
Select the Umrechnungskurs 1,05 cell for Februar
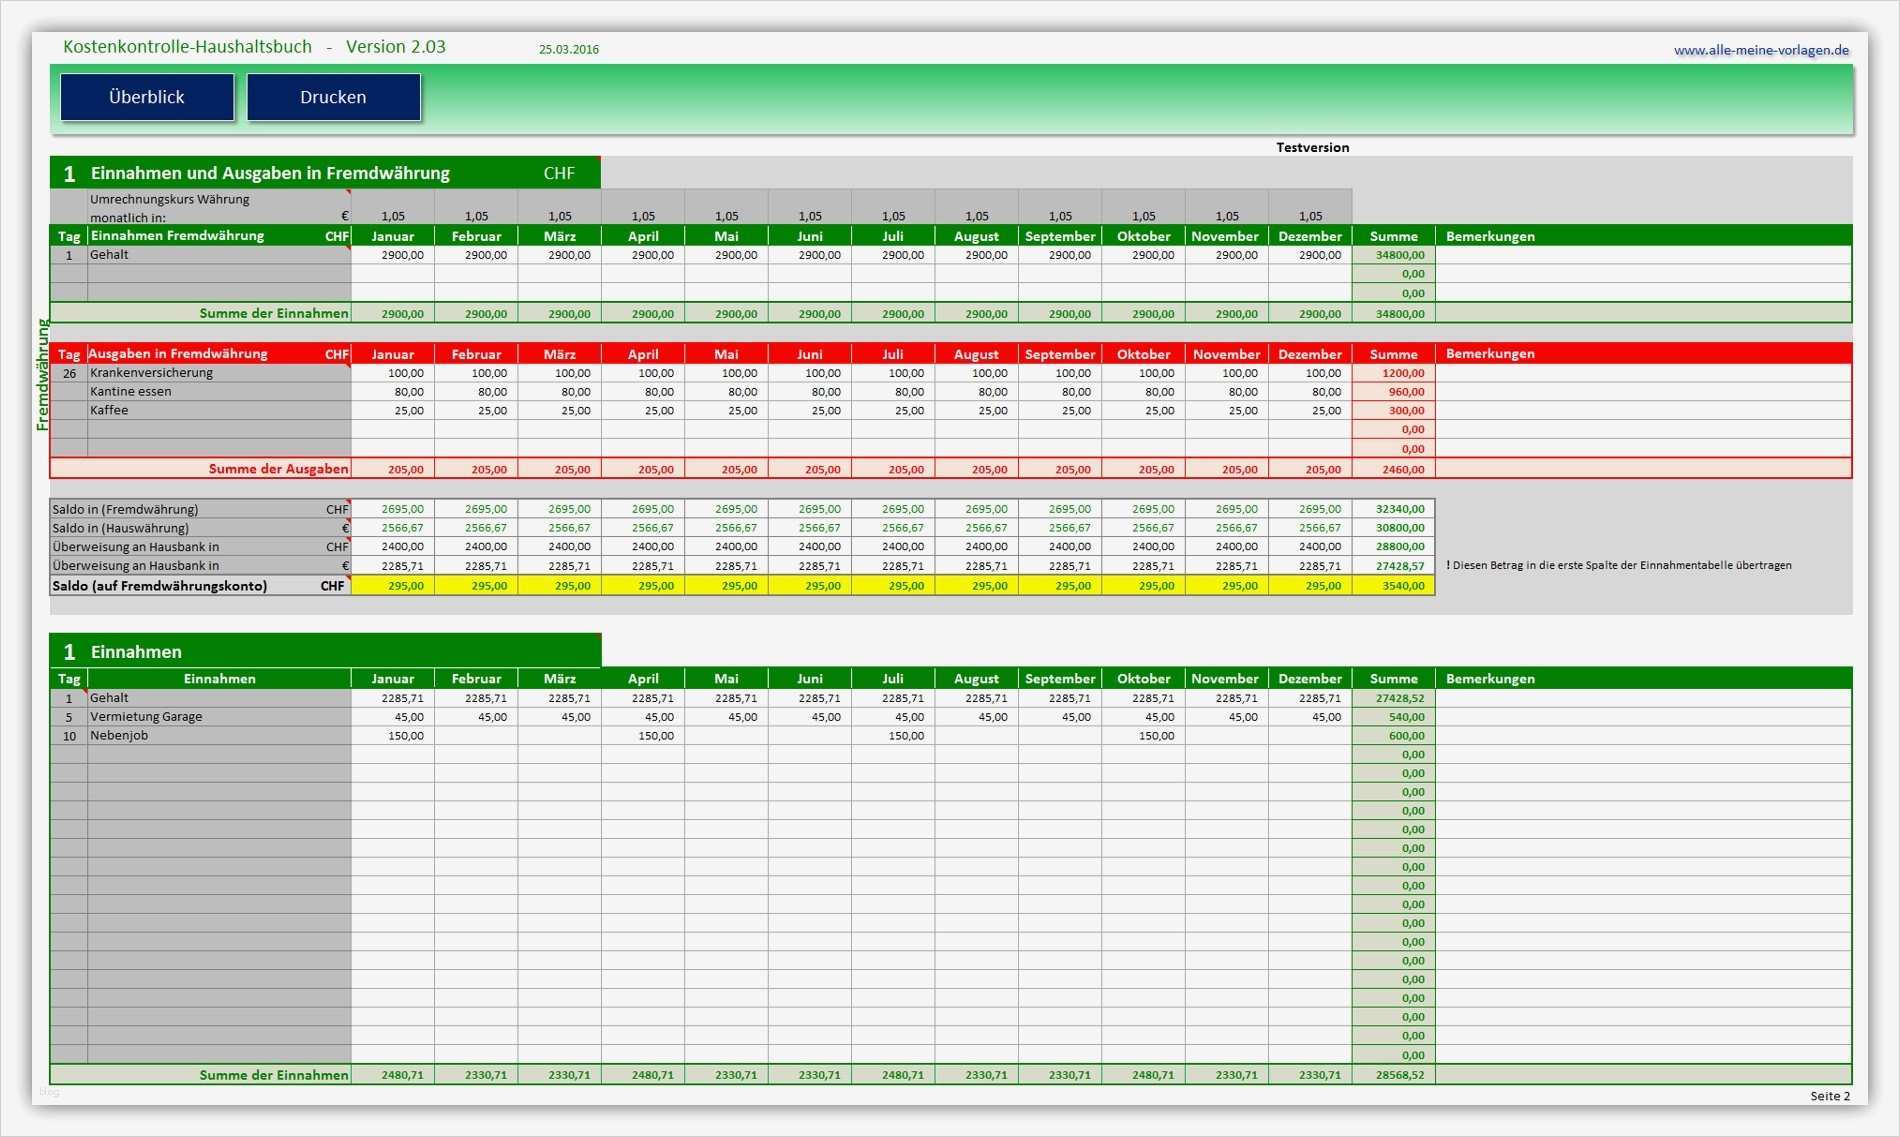[476, 214]
